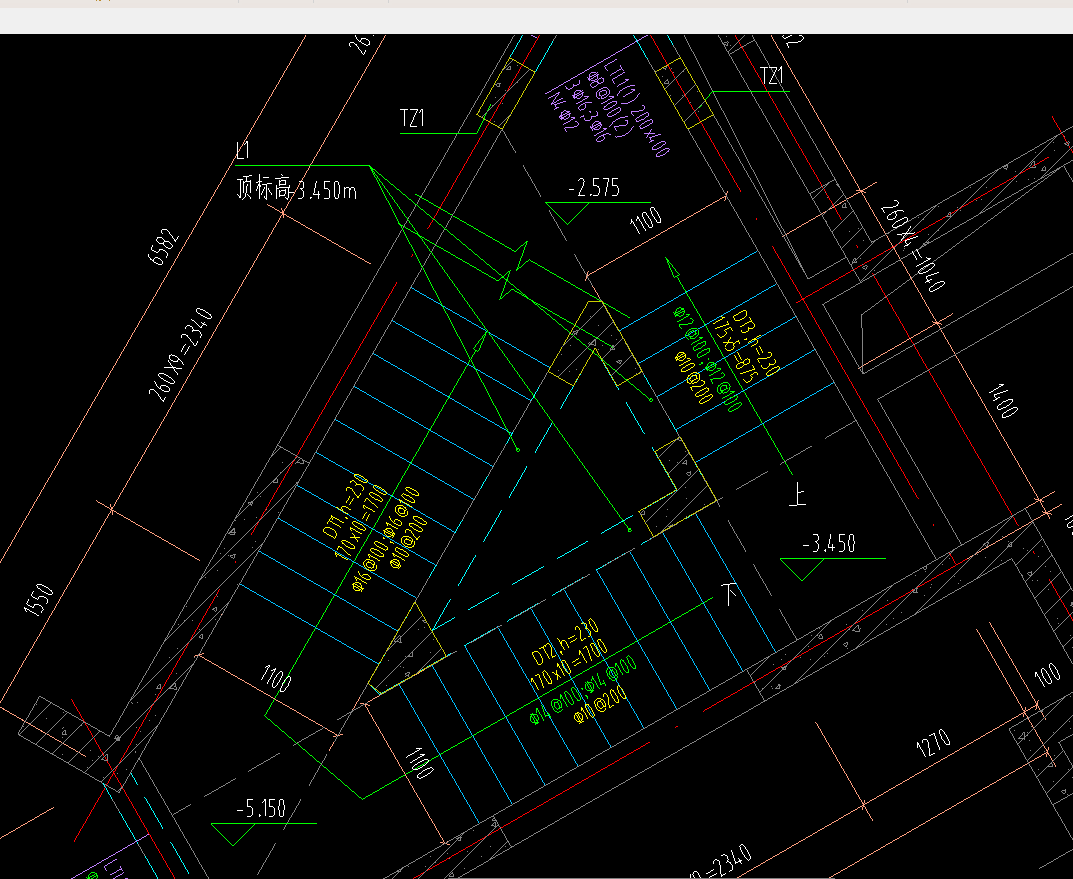Click 'φ10@200' text of the DT3 slab
This screenshot has height=879, width=1073.
click(694, 378)
